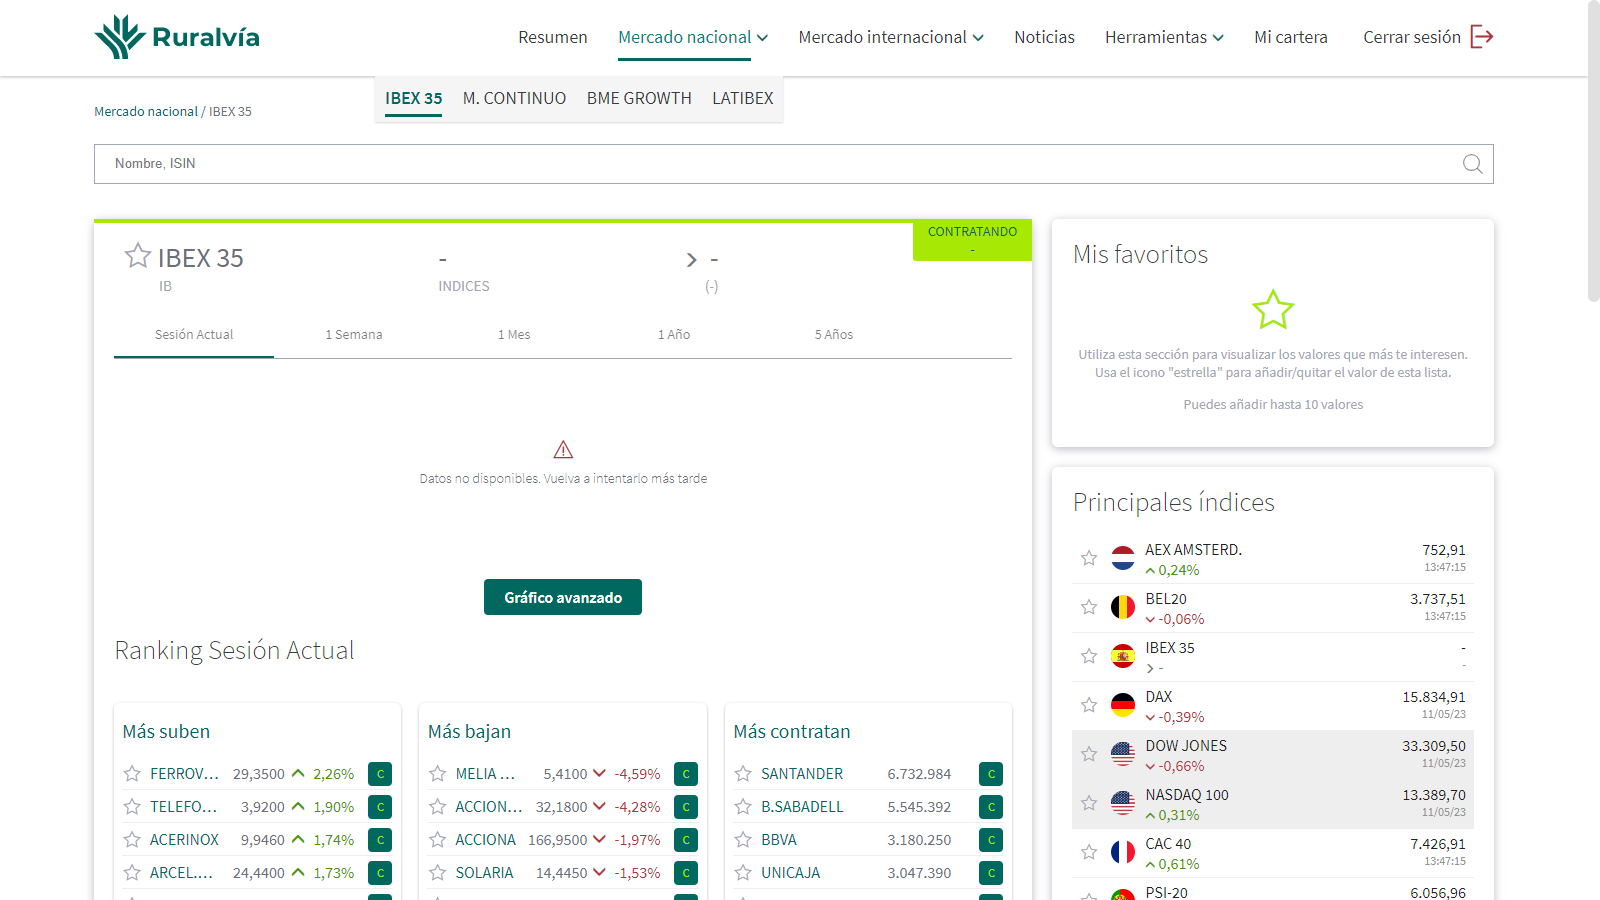This screenshot has height=900, width=1600.
Task: Star B.SABADELL in Más contratan
Action: tap(743, 806)
